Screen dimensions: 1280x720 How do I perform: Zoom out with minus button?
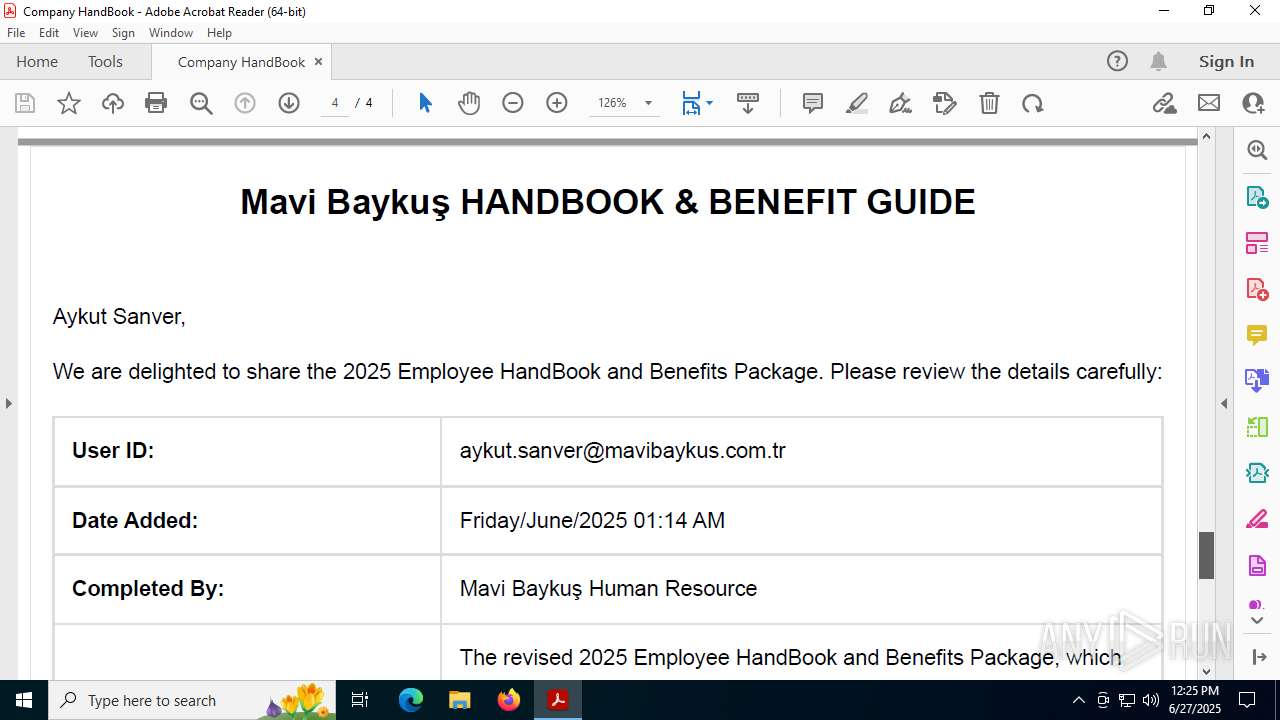[513, 103]
